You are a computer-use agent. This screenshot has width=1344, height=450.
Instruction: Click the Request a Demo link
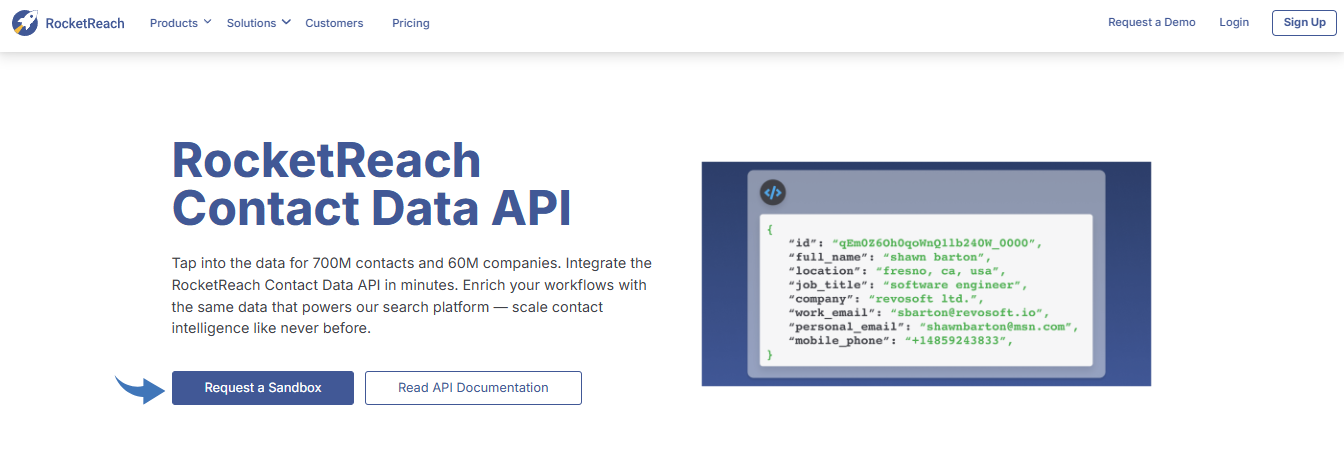tap(1151, 22)
